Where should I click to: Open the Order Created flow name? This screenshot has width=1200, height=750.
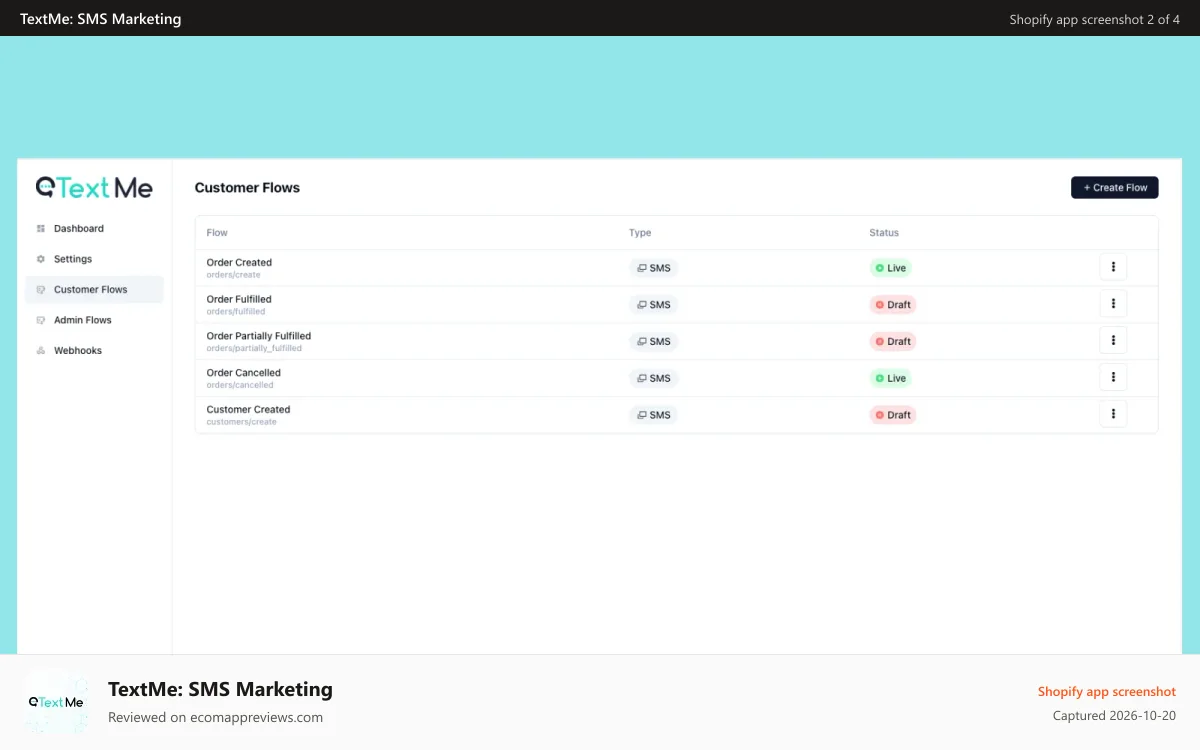pos(239,263)
